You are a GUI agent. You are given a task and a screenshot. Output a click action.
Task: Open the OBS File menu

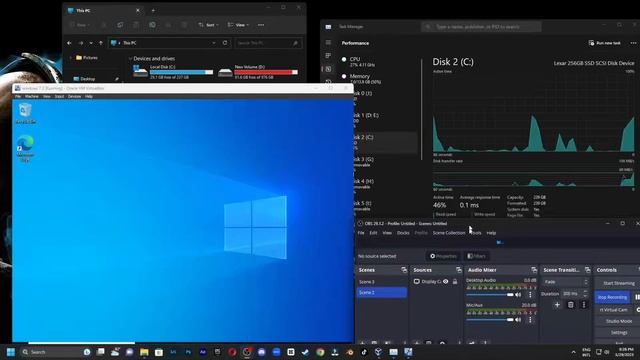361,233
